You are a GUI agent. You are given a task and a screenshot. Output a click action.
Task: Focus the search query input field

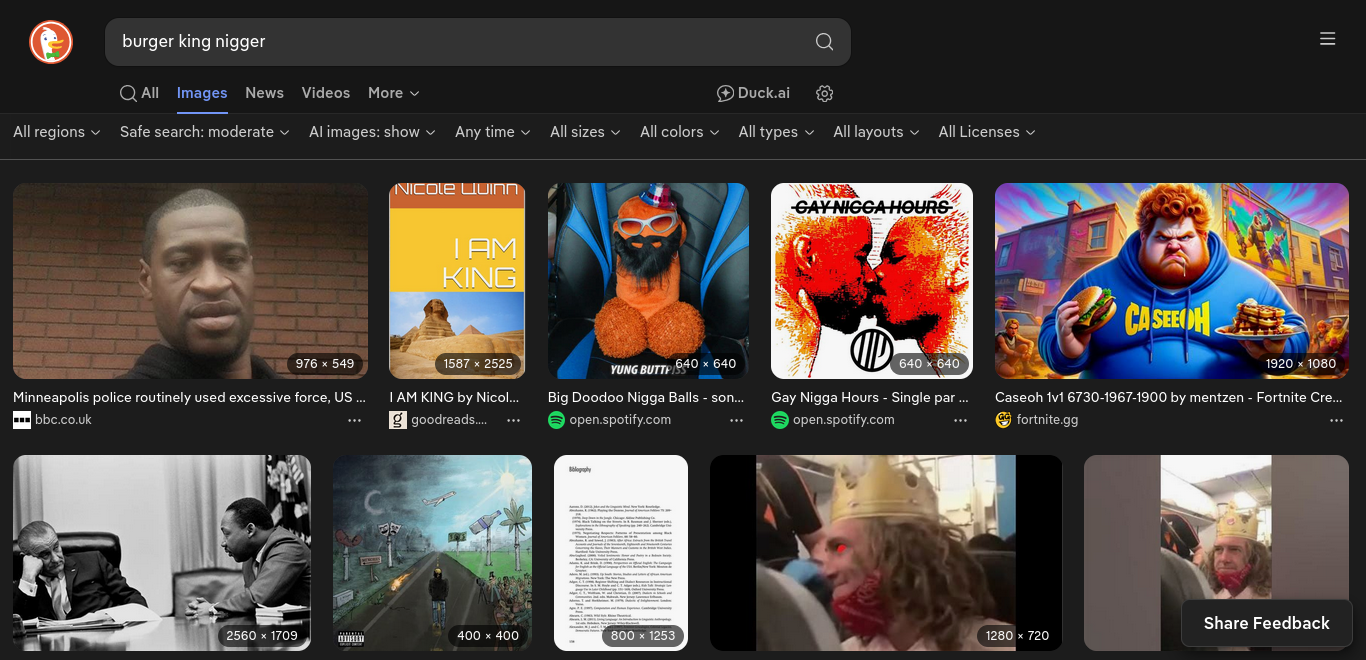tap(460, 42)
